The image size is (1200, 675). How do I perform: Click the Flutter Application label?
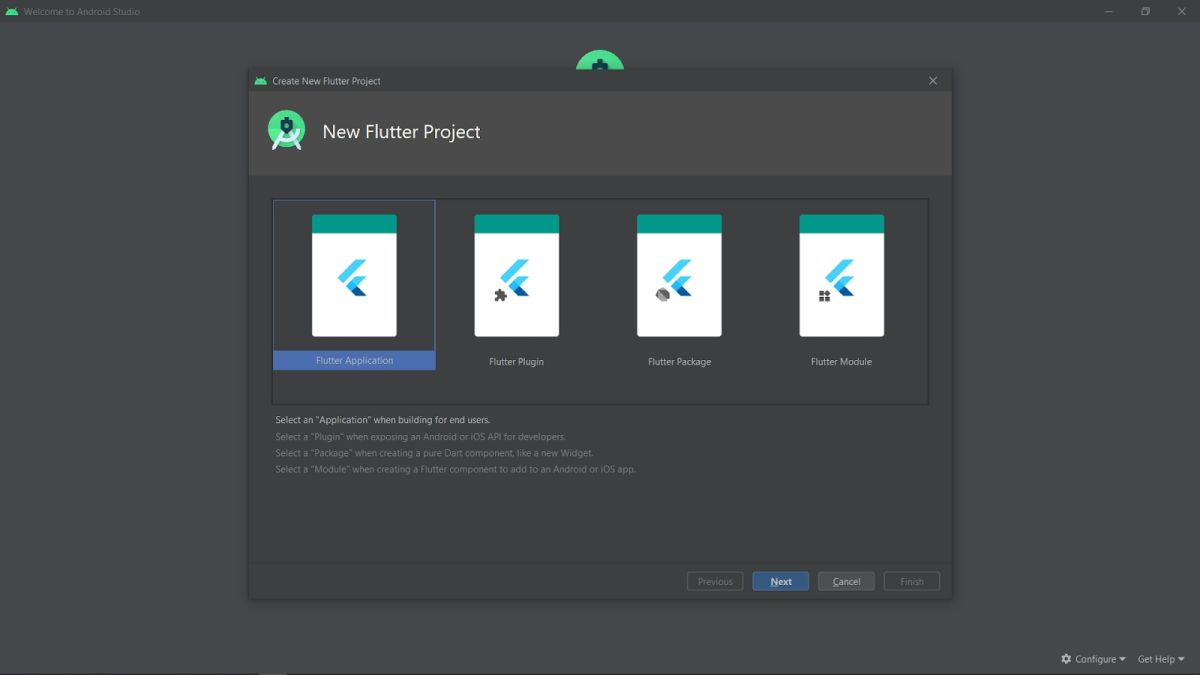point(354,361)
